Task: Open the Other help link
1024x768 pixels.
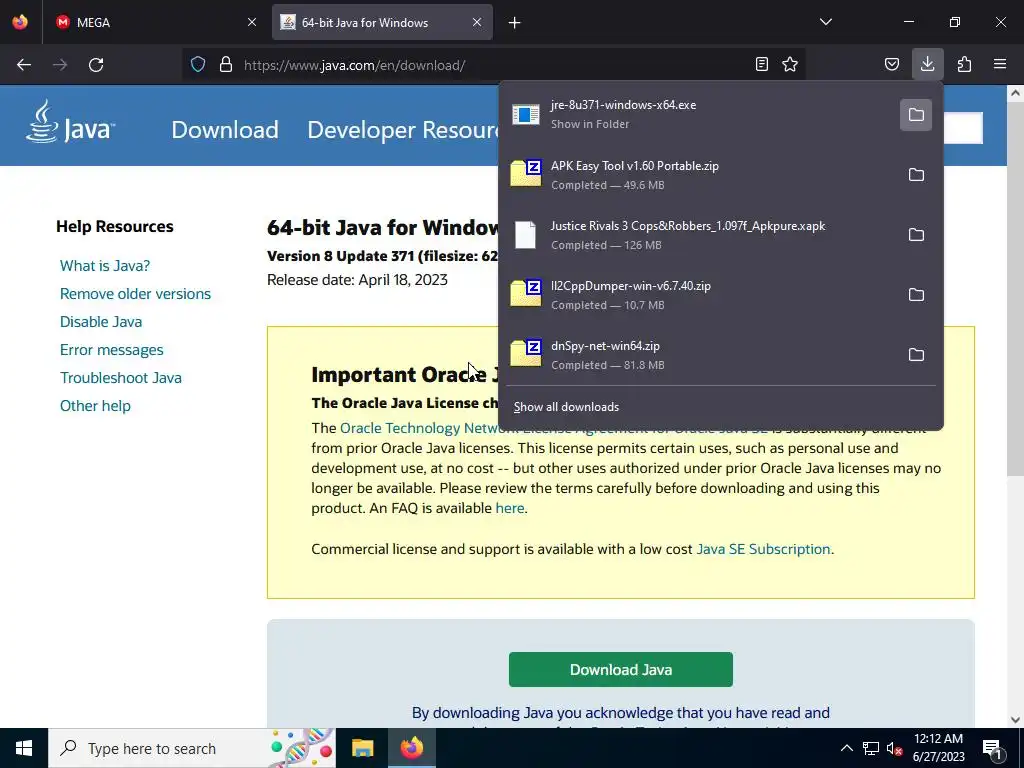Action: coord(95,406)
